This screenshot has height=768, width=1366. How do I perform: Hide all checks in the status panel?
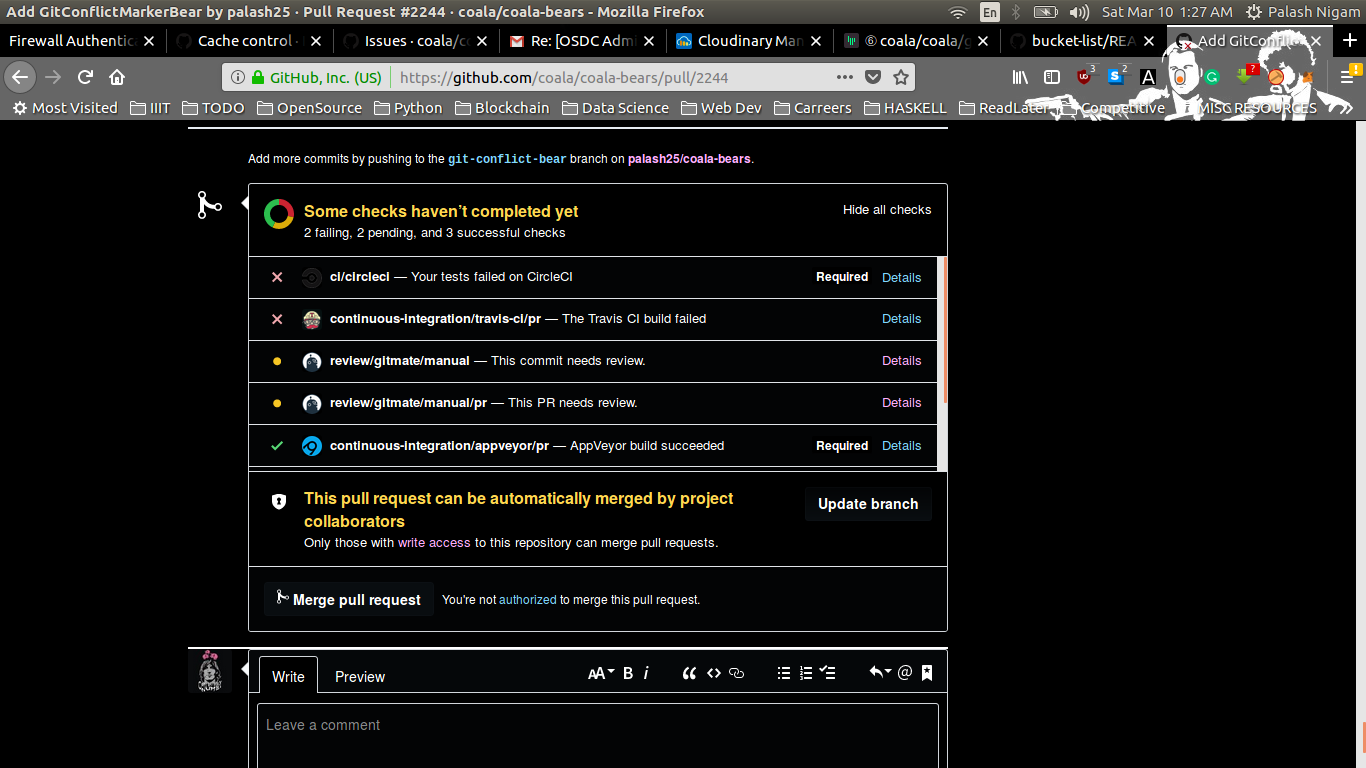click(x=886, y=210)
